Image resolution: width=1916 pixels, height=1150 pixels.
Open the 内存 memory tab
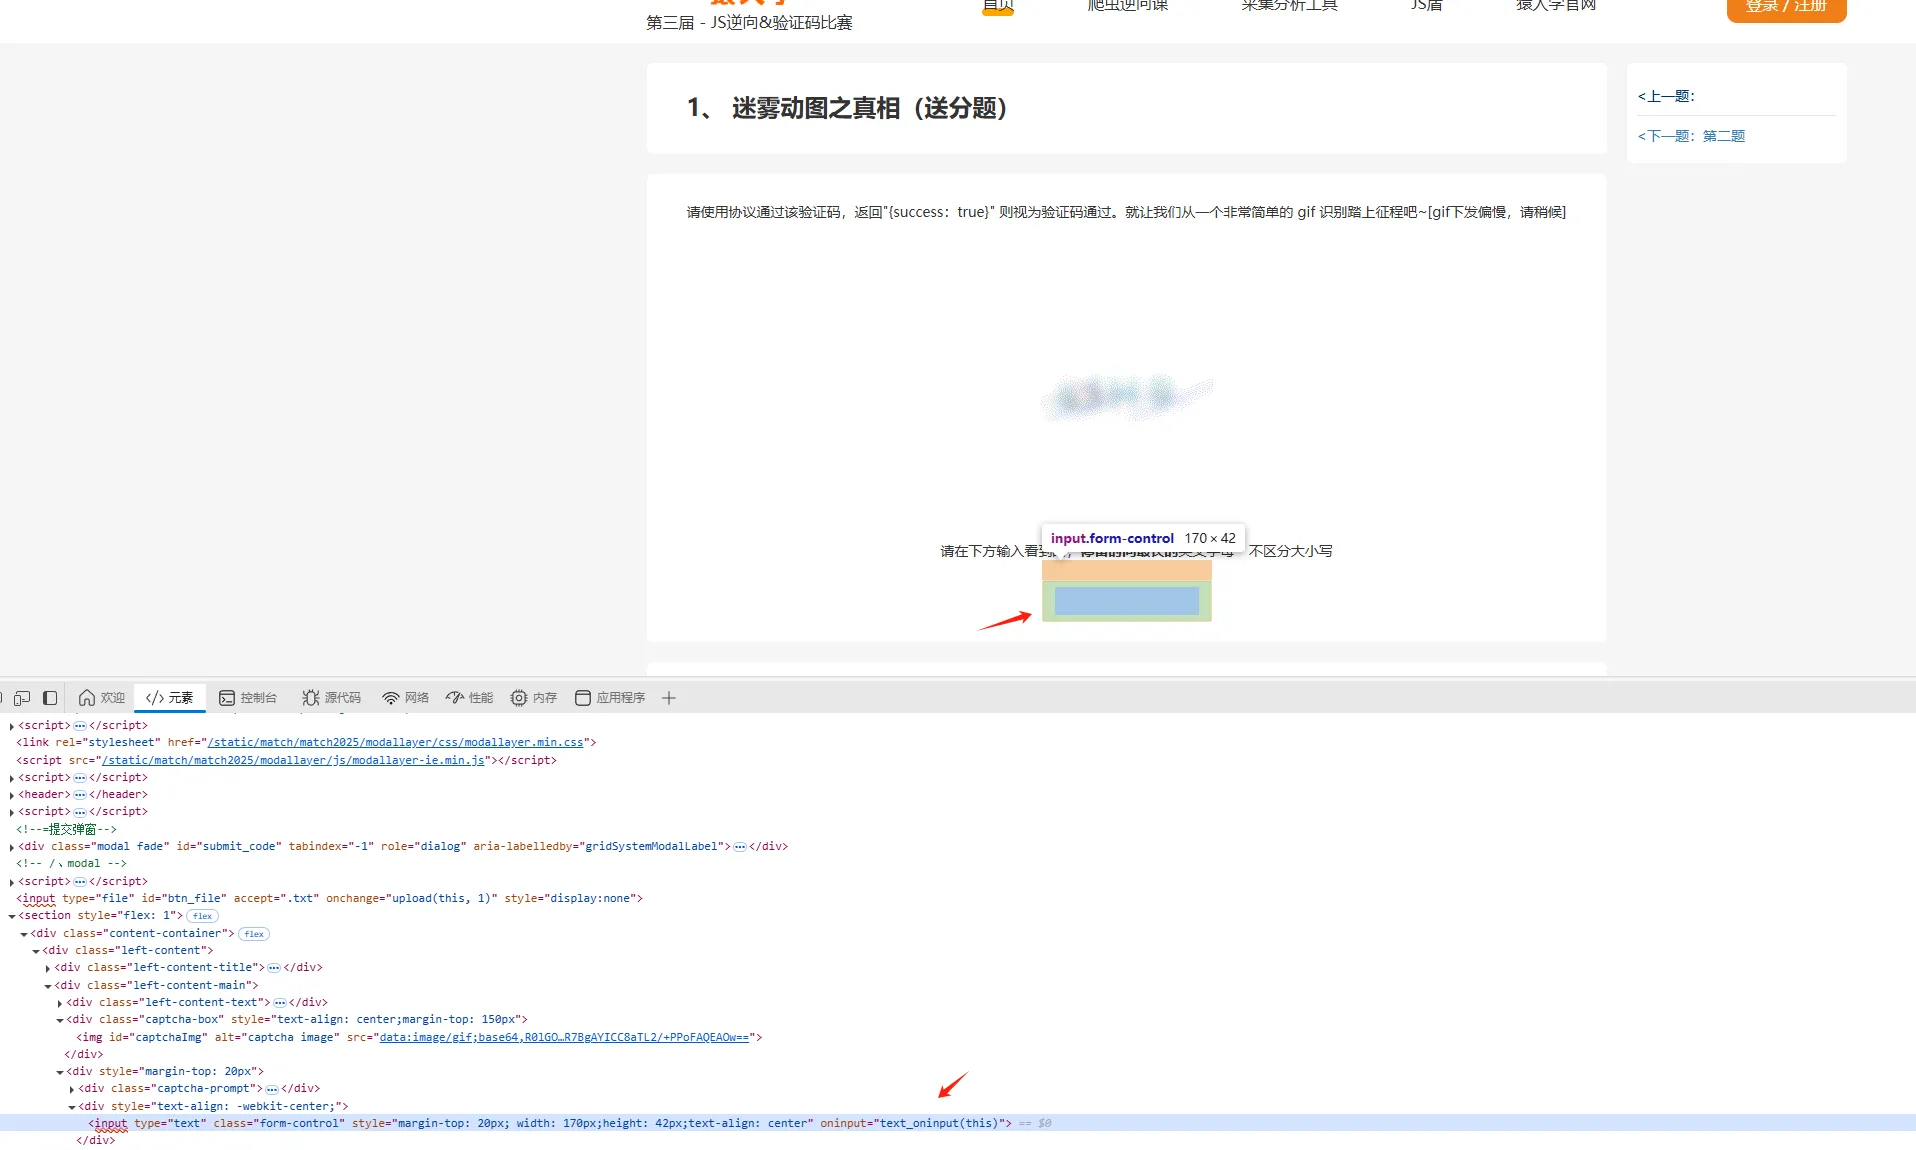tap(533, 698)
